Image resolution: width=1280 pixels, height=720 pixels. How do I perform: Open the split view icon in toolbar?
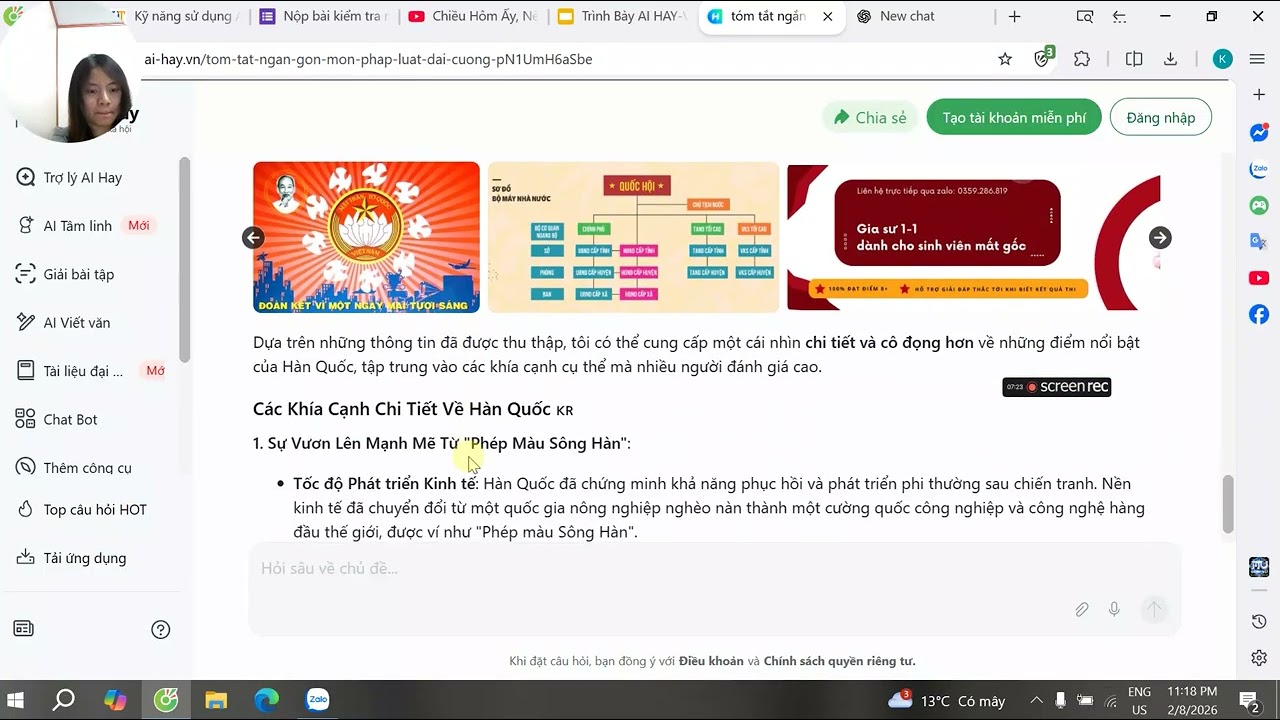1133,59
